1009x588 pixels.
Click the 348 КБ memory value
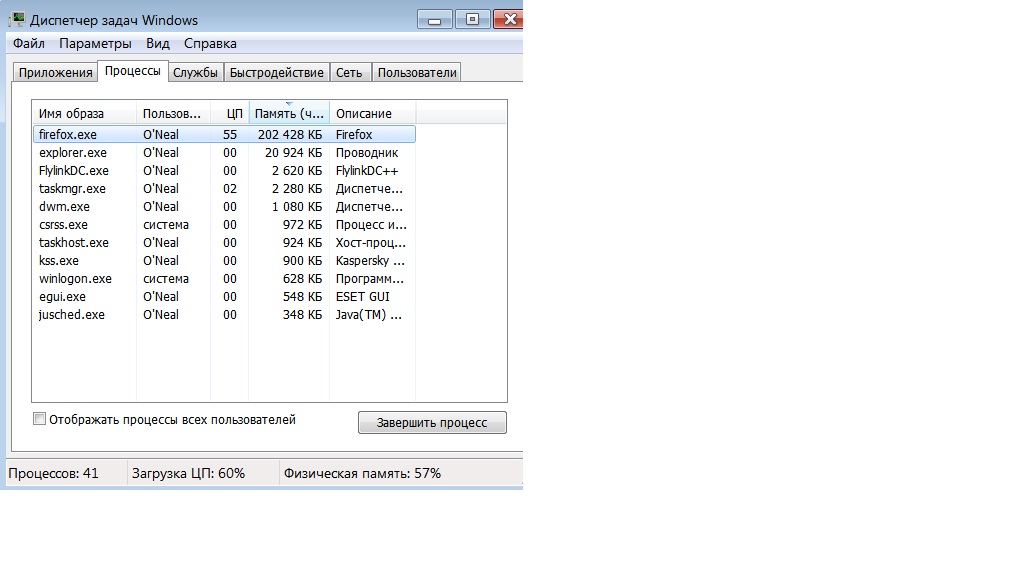(x=302, y=315)
